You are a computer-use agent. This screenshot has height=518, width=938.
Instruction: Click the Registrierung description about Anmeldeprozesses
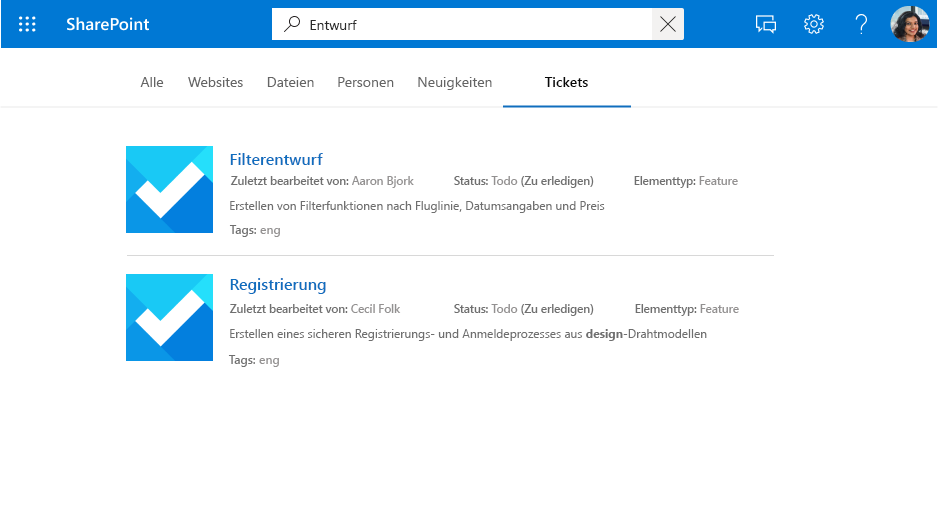(468, 334)
